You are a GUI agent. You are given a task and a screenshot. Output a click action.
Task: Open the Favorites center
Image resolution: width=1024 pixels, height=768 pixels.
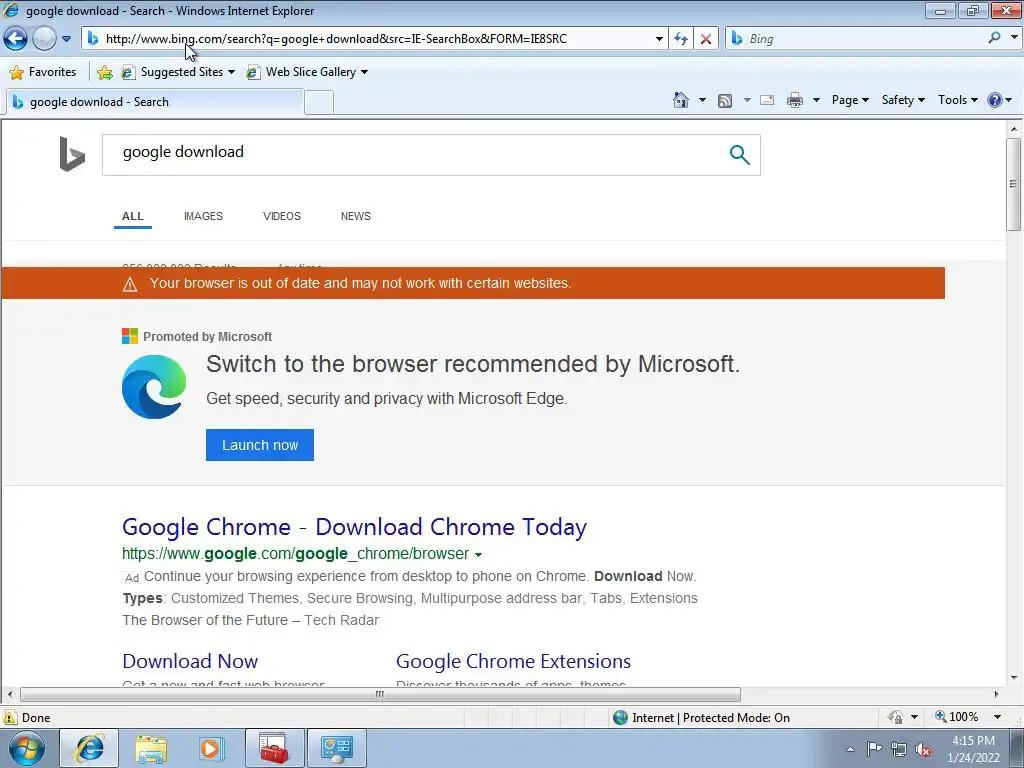pyautogui.click(x=43, y=72)
